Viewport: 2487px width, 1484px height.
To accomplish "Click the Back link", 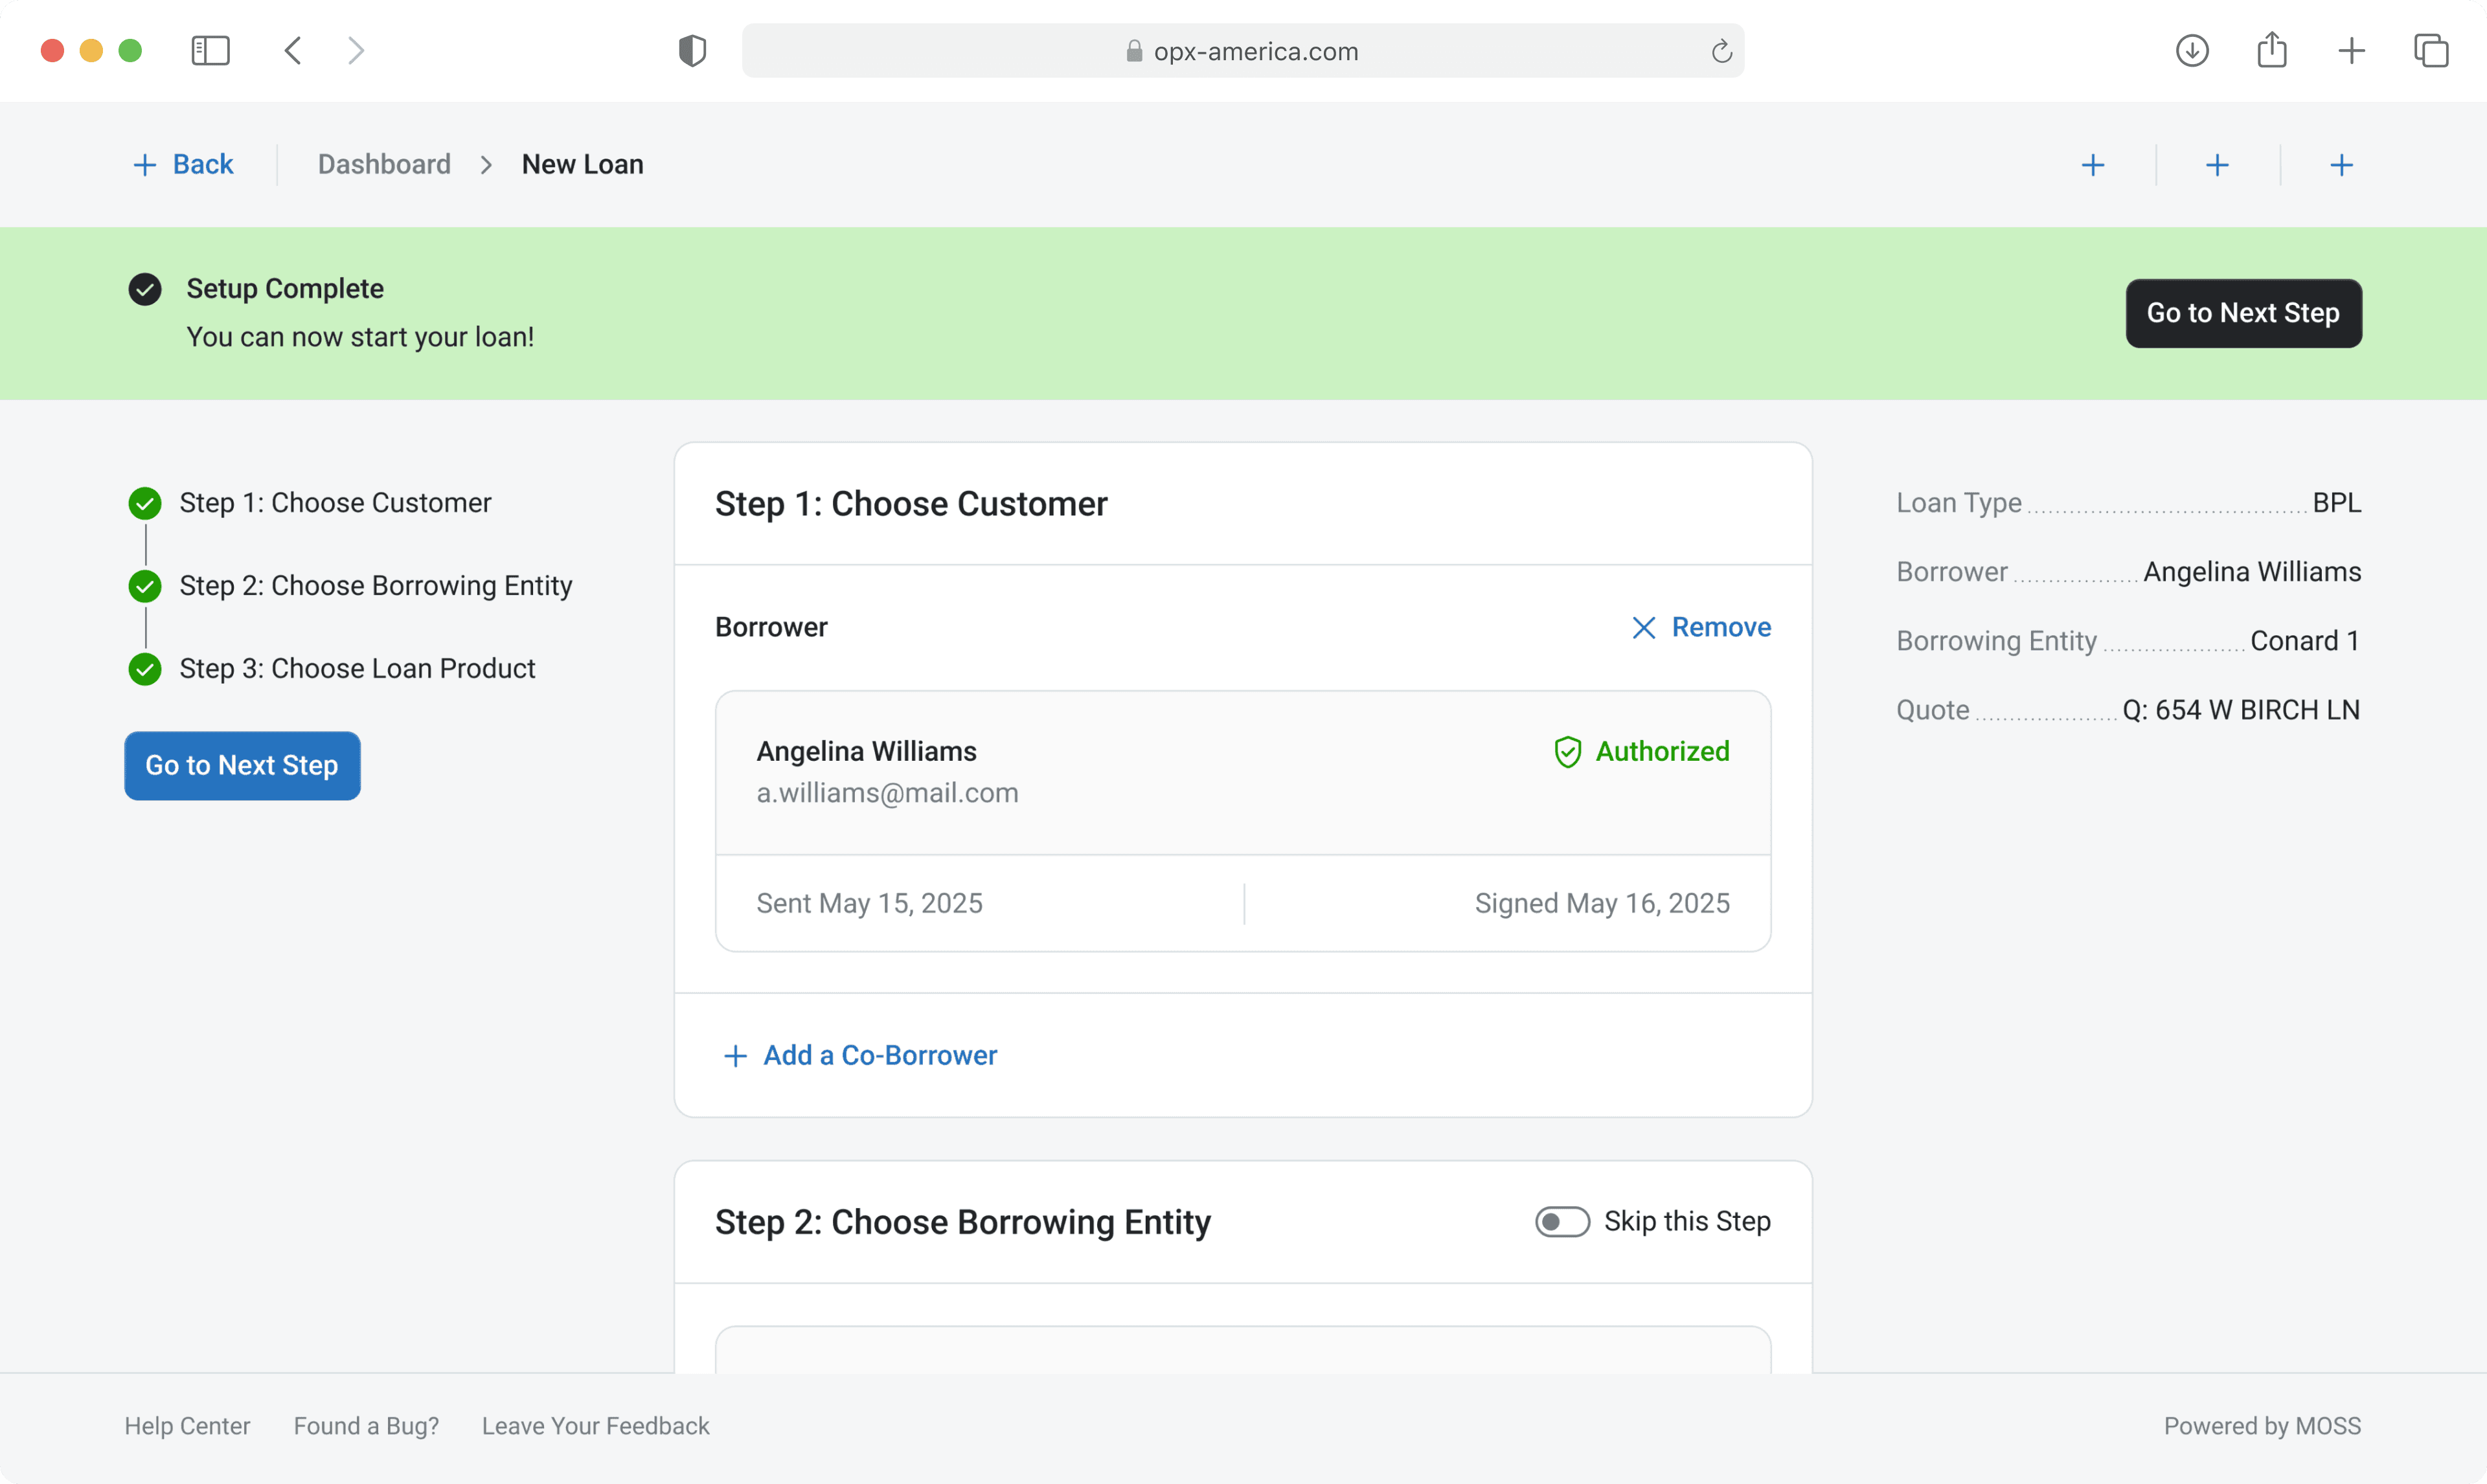I will [x=184, y=164].
